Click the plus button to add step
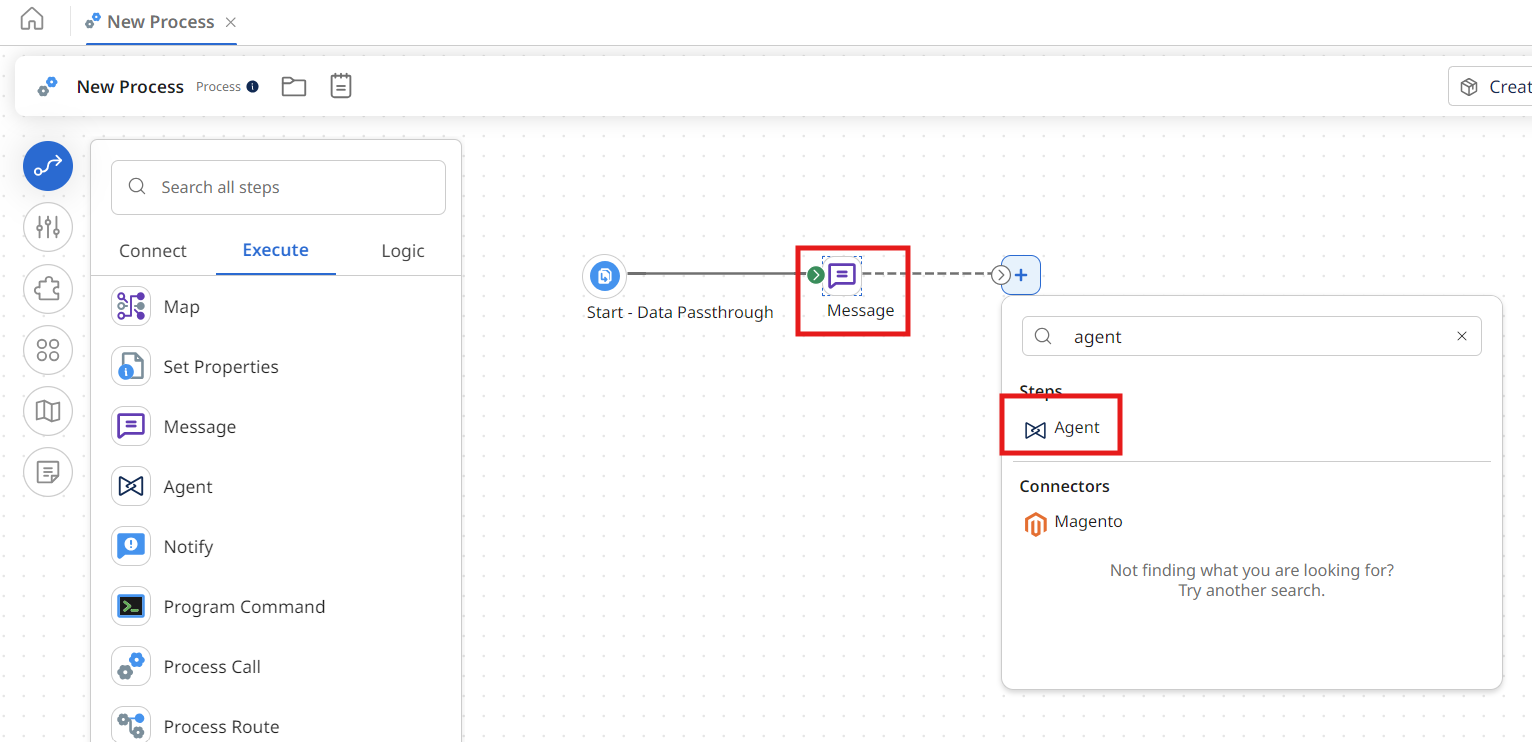Viewport: 1532px width, 742px height. pyautogui.click(x=1021, y=275)
